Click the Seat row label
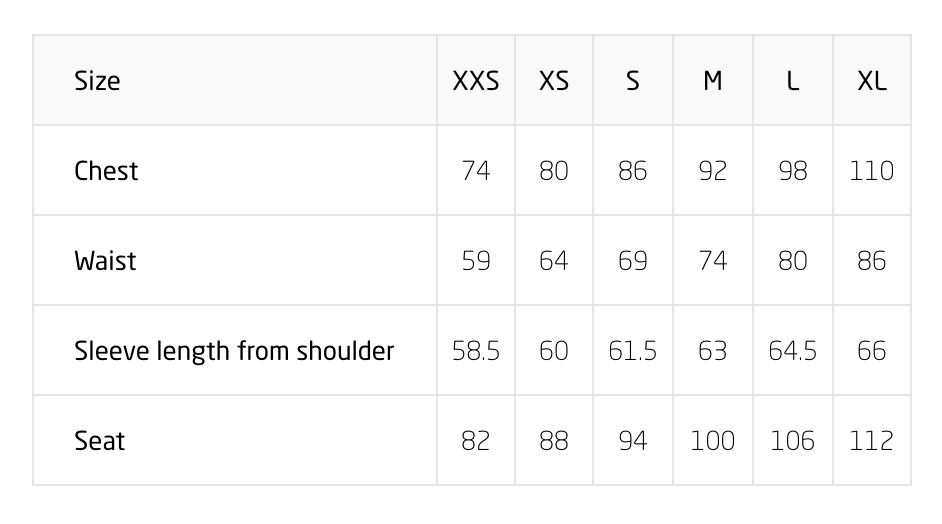The image size is (942, 524). pos(99,441)
